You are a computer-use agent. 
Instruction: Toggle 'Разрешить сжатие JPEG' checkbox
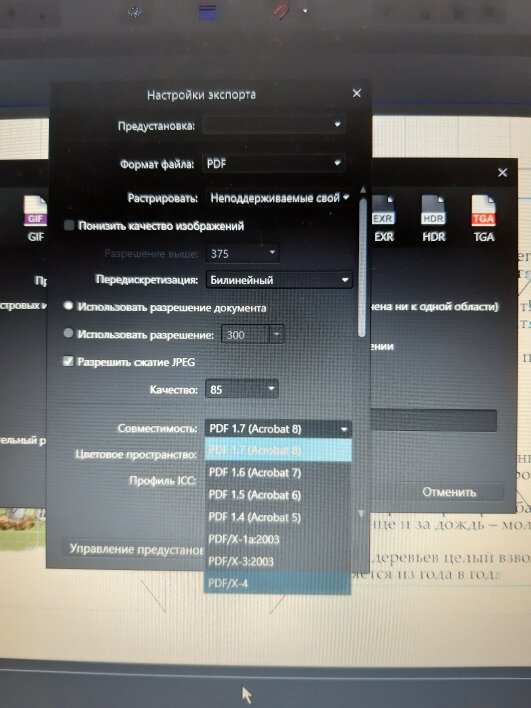(68, 361)
